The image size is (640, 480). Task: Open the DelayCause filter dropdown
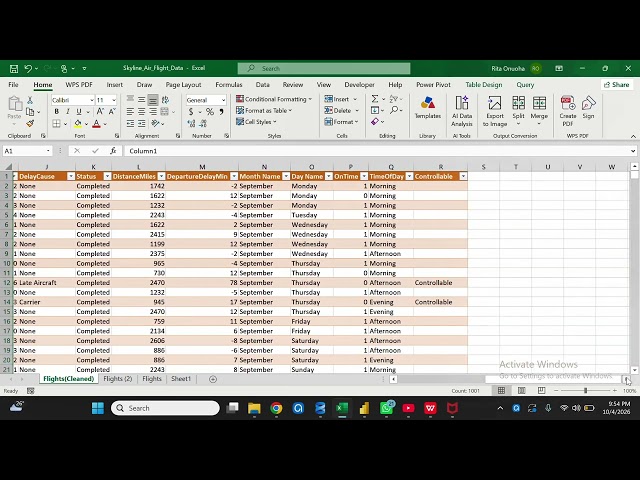point(71,176)
